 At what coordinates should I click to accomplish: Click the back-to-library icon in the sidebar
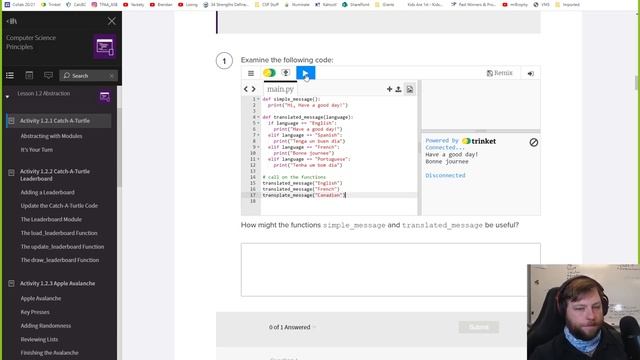tap(12, 21)
